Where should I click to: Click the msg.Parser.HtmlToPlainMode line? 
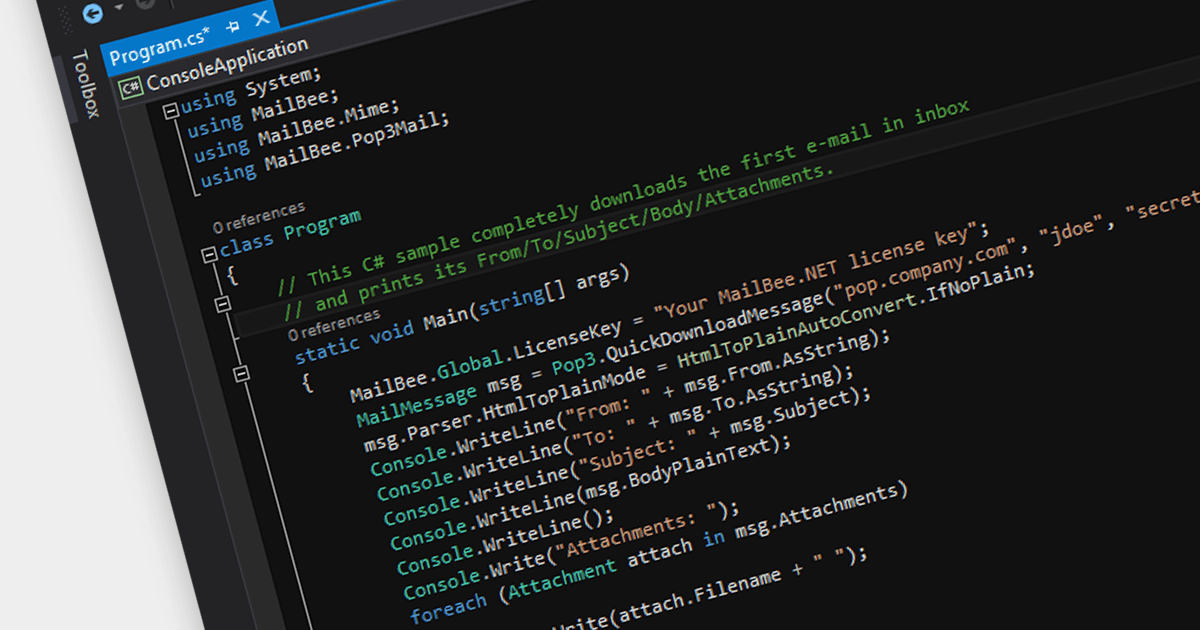click(701, 359)
